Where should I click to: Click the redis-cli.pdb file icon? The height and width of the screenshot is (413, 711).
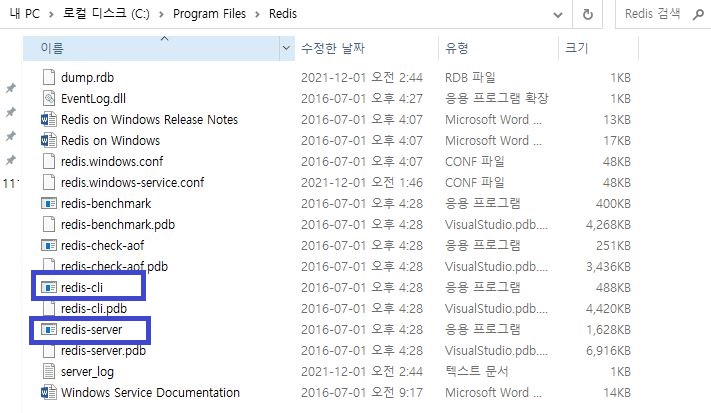pyautogui.click(x=49, y=308)
